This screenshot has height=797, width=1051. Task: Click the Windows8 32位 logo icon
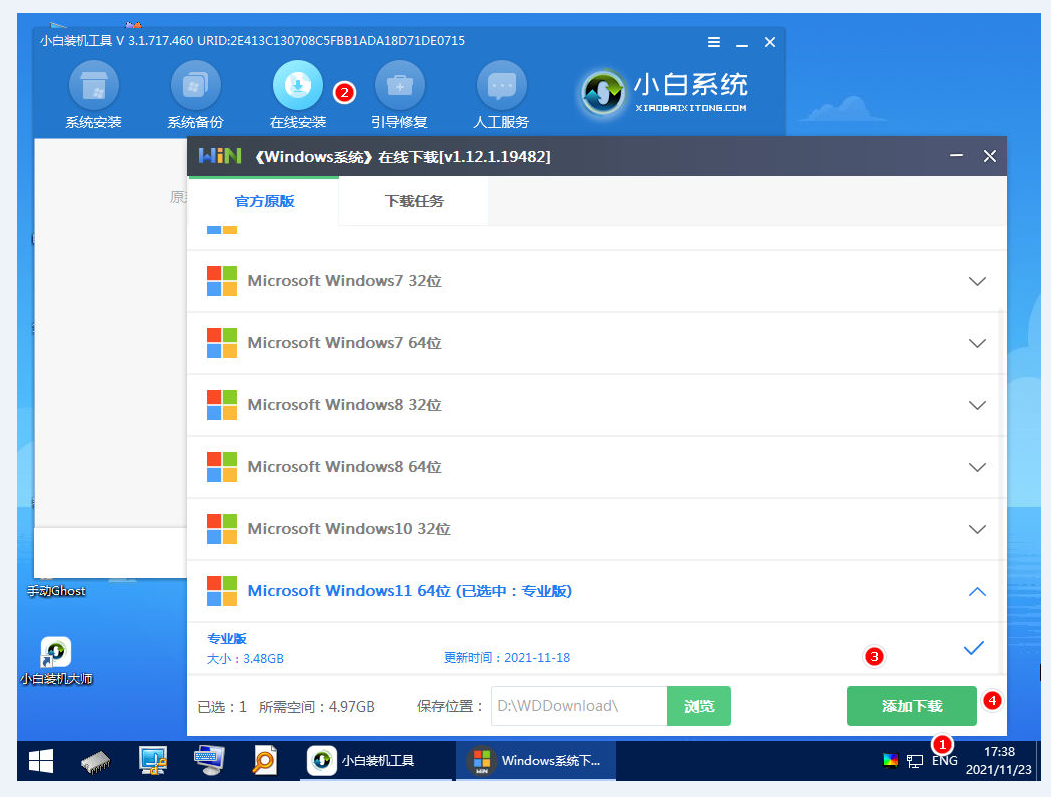(222, 405)
